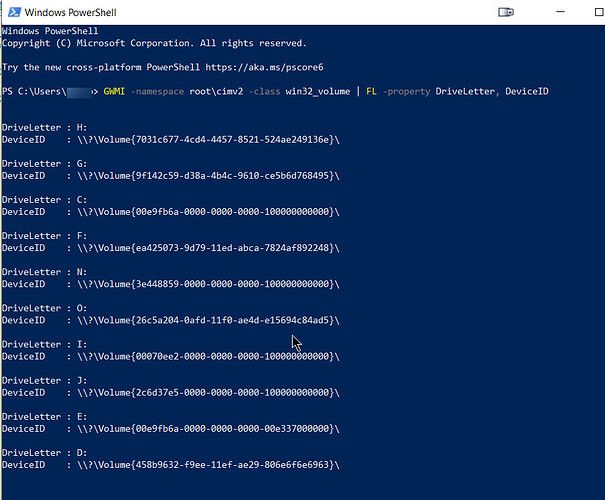Click the DriveLetter E: line
Screen dimensions: 605x500
44,417
